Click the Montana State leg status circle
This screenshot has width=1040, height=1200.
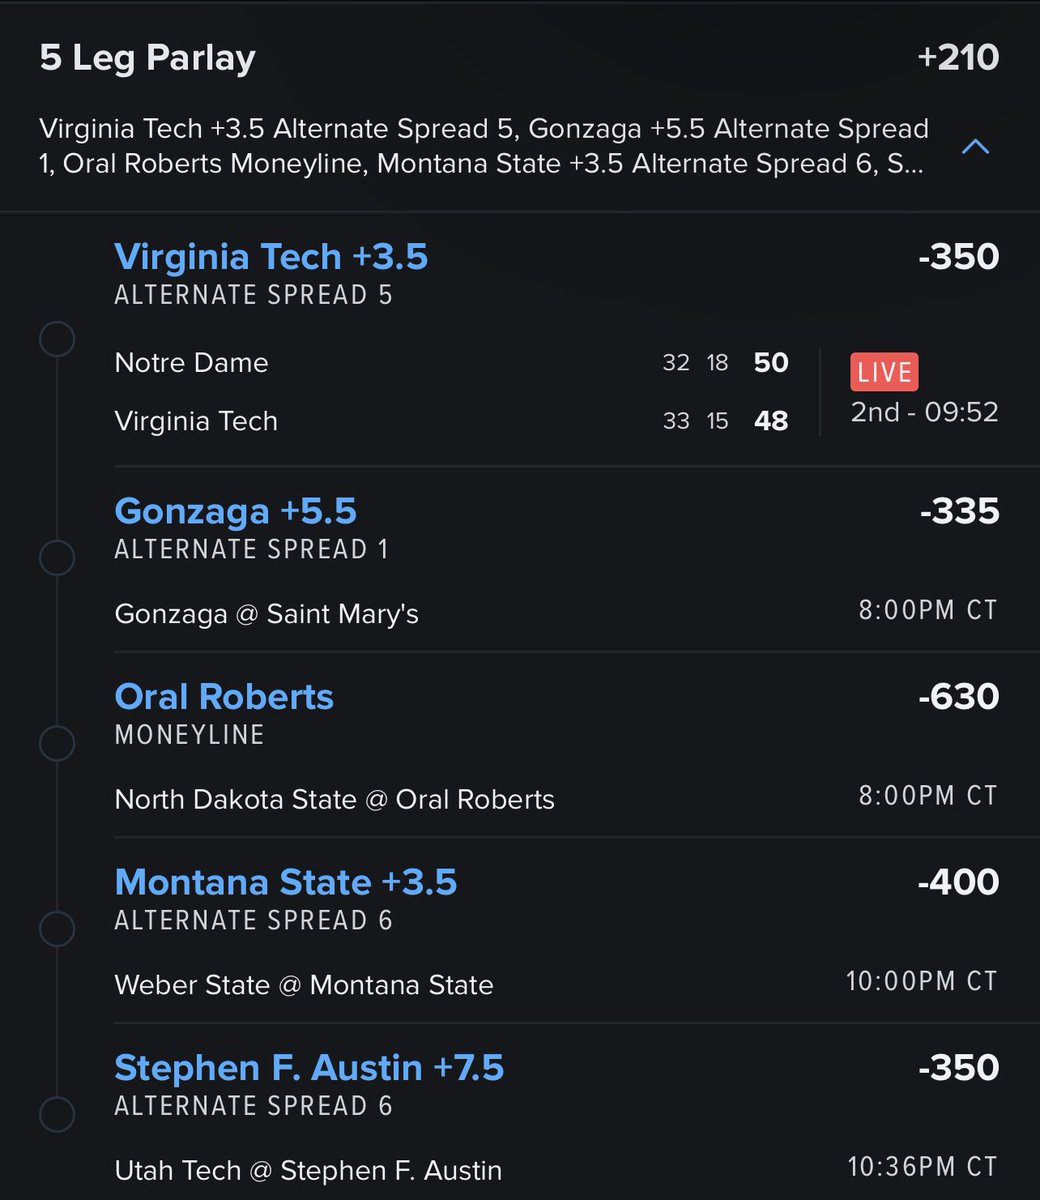[x=57, y=928]
